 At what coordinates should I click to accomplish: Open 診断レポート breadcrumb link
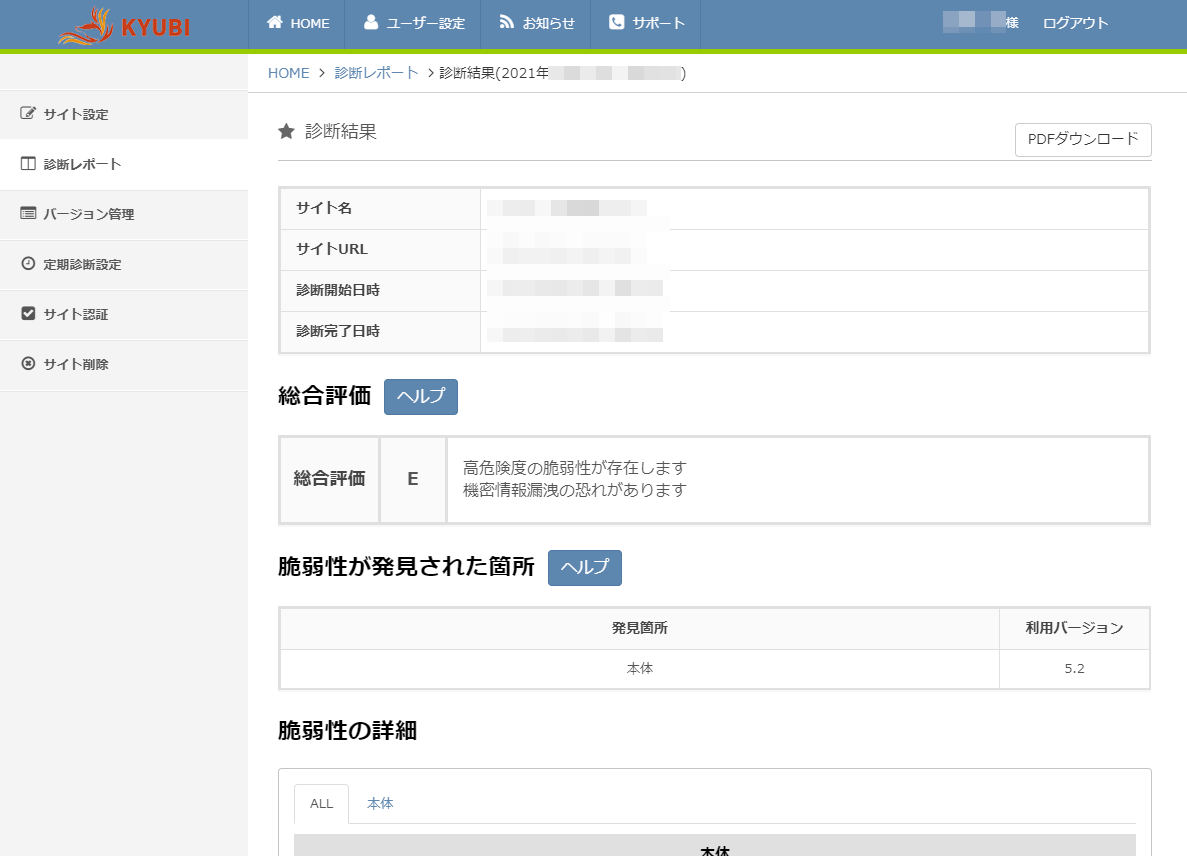click(x=376, y=73)
